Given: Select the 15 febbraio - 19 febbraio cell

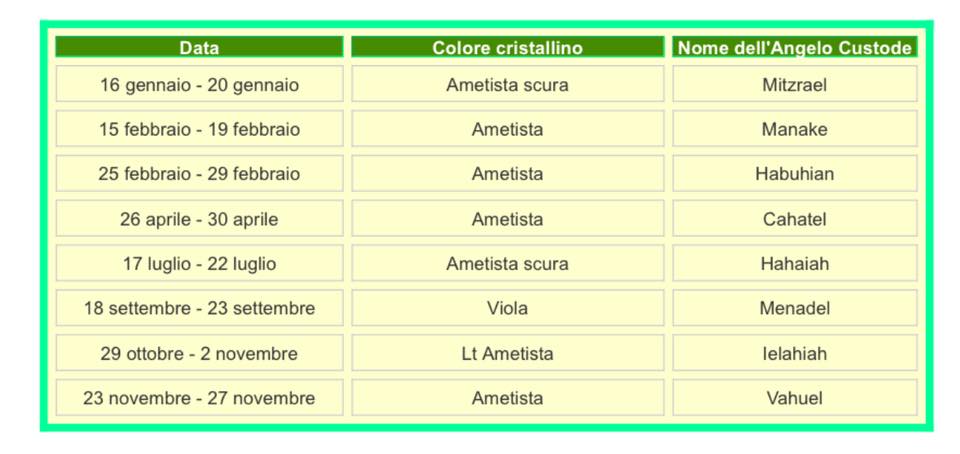Looking at the screenshot, I should coord(199,129).
